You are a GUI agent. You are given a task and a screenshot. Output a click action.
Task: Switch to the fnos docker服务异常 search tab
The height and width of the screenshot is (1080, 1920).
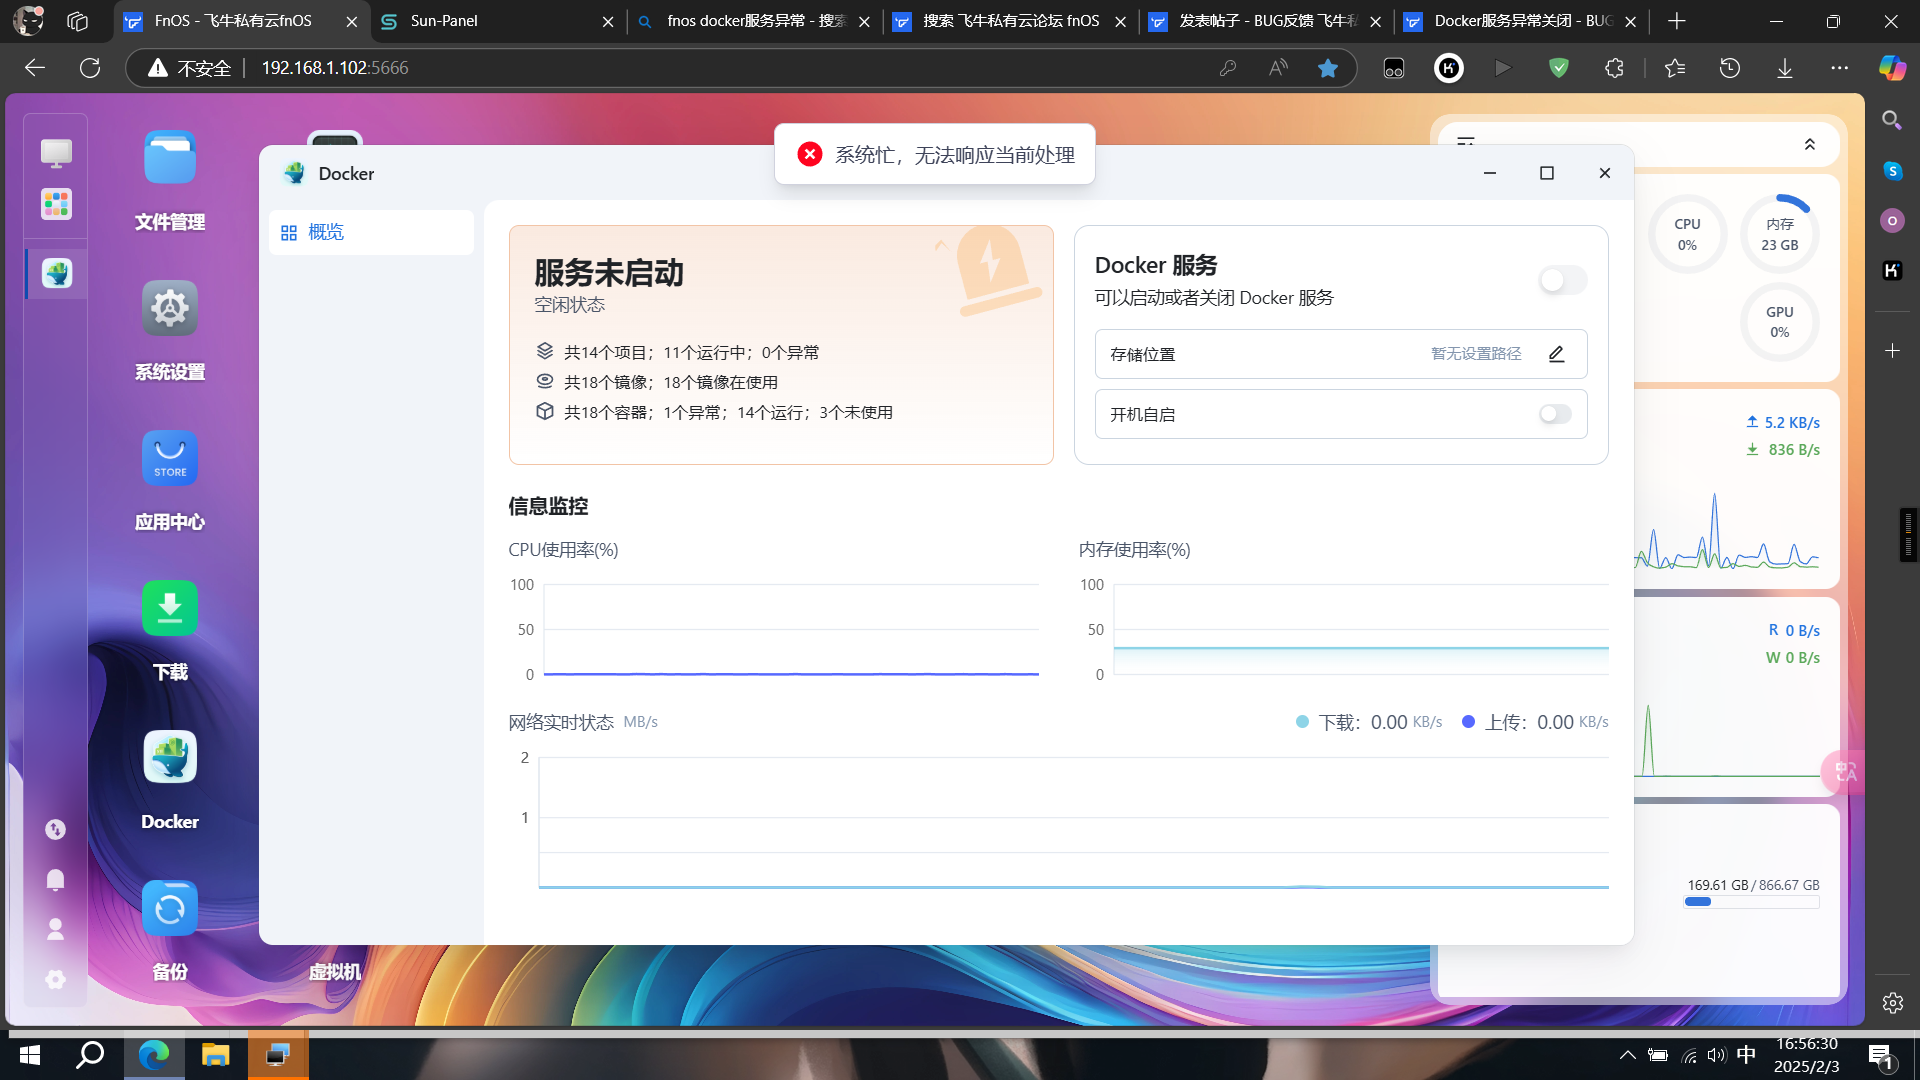[753, 21]
